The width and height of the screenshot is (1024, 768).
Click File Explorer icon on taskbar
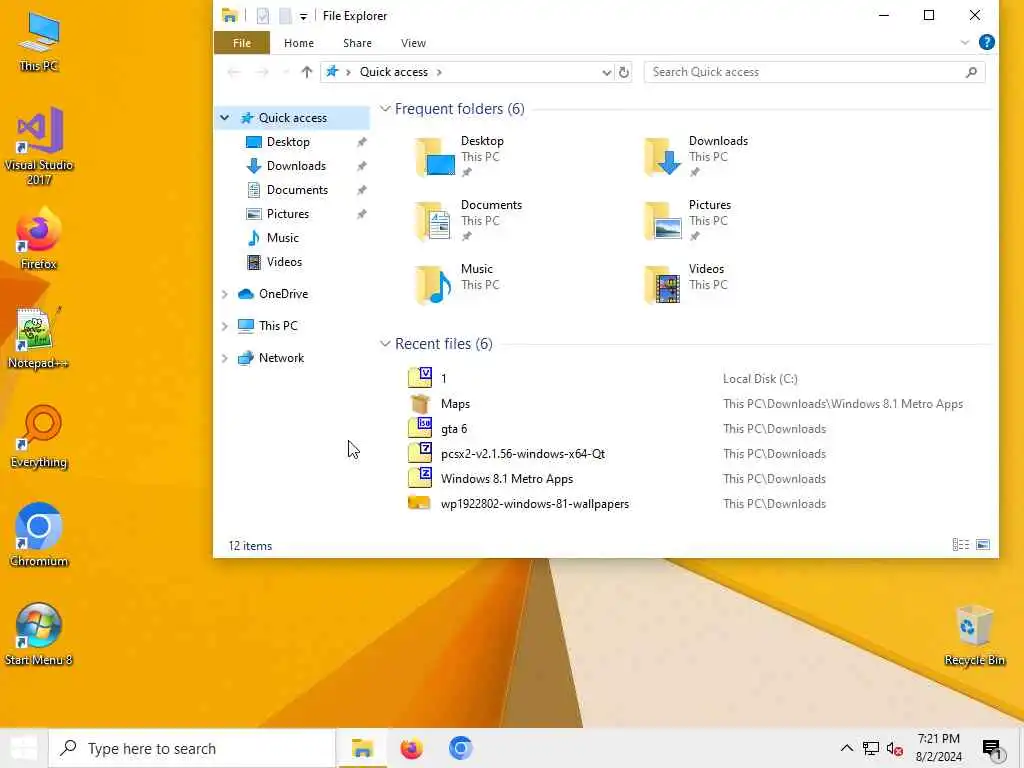tap(362, 748)
